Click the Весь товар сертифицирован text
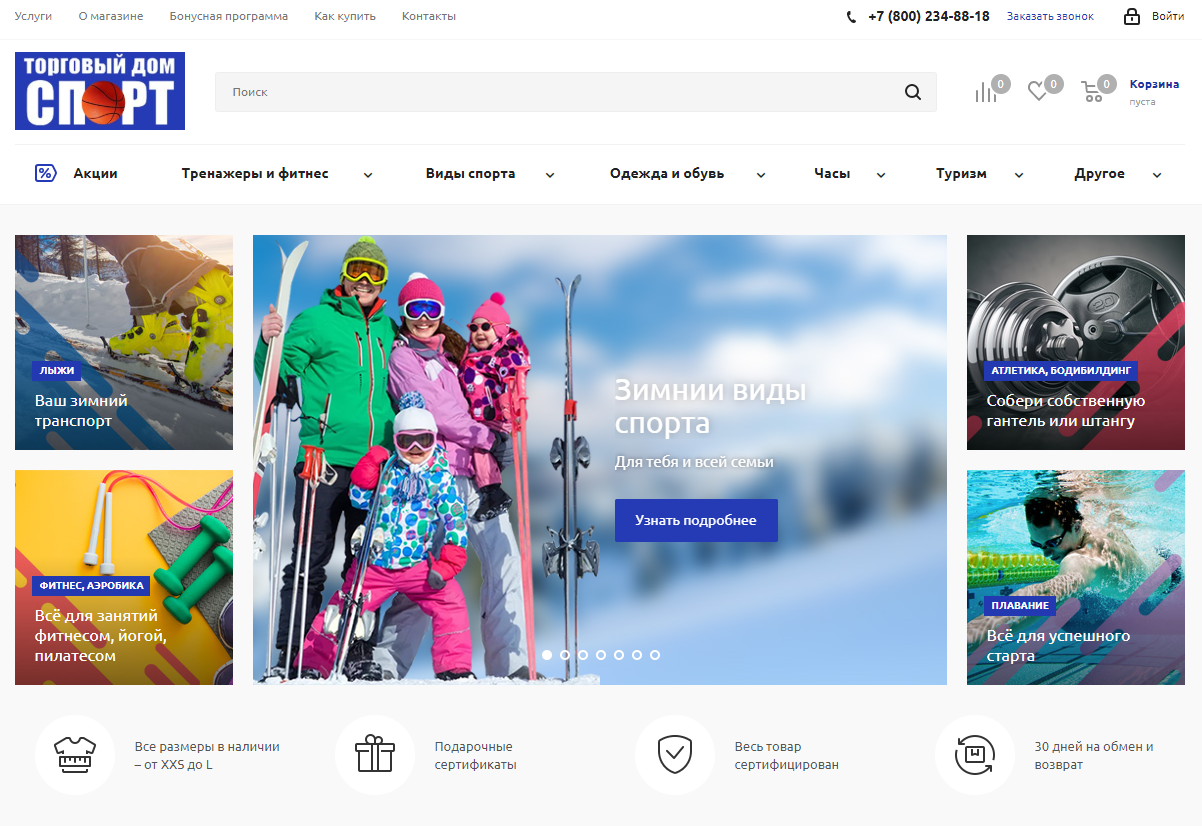The height and width of the screenshot is (826, 1202). tap(787, 755)
